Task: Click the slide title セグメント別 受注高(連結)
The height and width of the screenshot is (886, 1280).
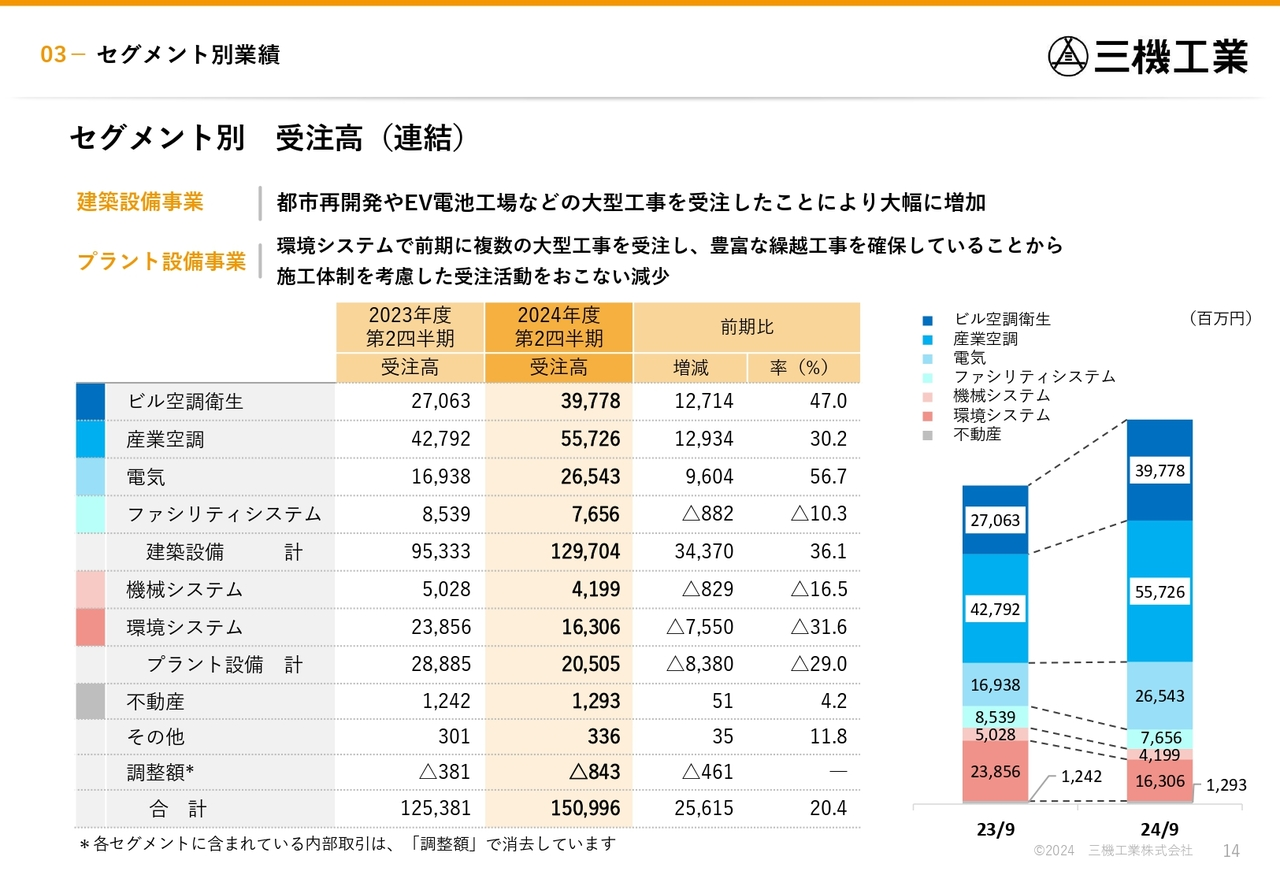Action: [x=267, y=138]
